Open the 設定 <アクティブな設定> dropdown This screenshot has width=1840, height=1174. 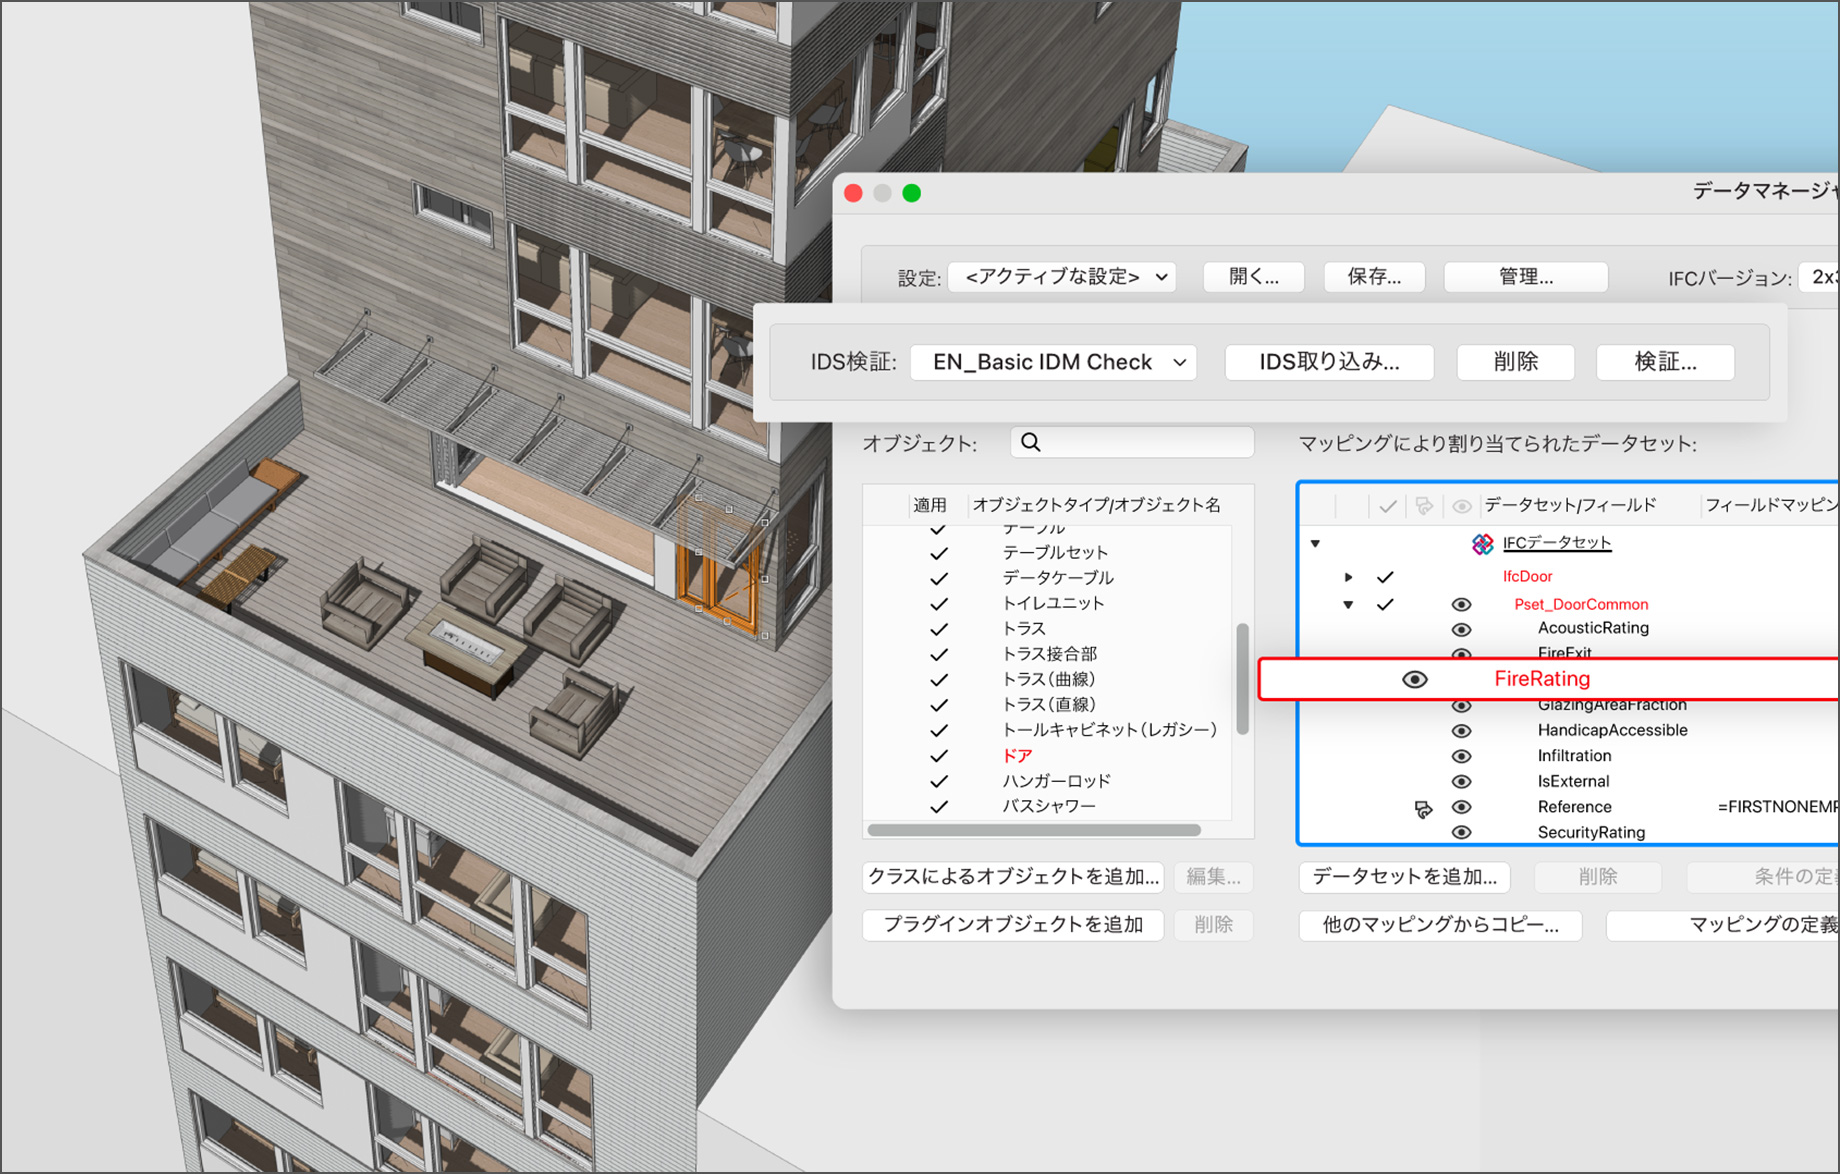tap(1062, 277)
